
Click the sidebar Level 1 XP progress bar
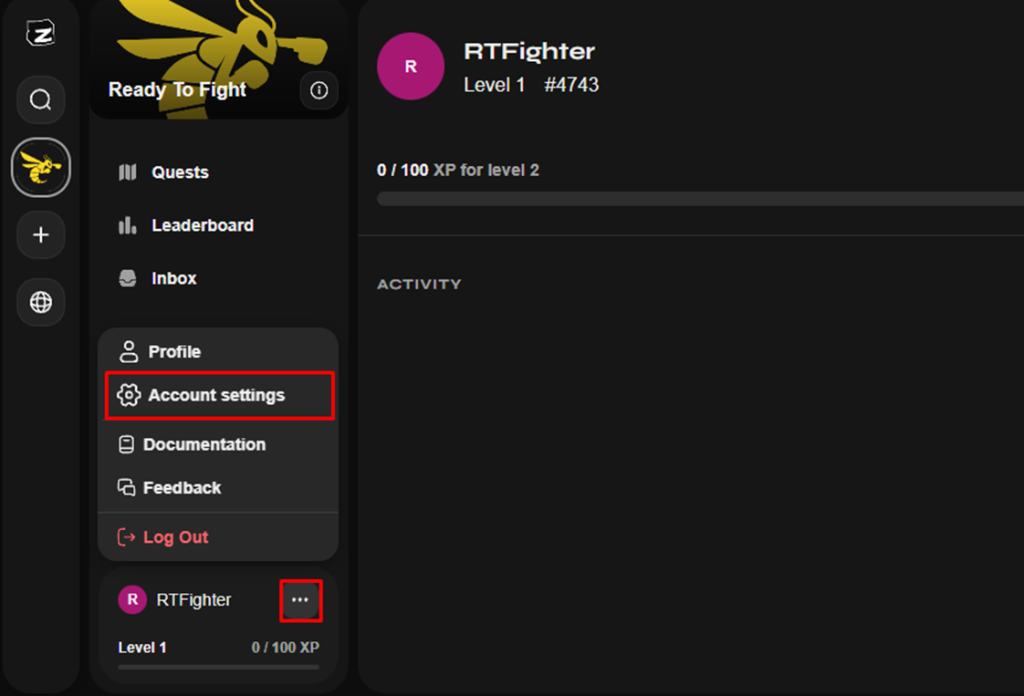coord(219,667)
